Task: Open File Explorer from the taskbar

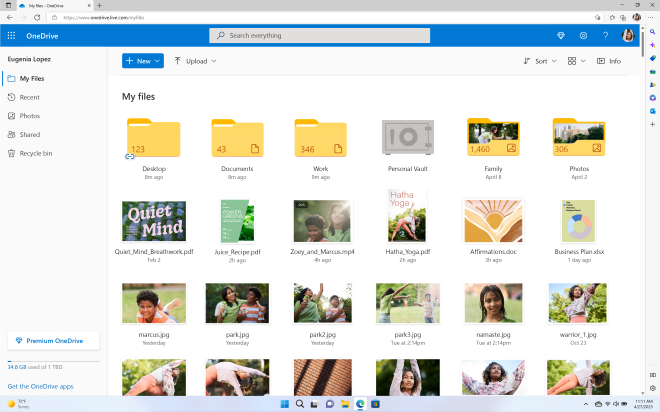Action: pyautogui.click(x=345, y=404)
